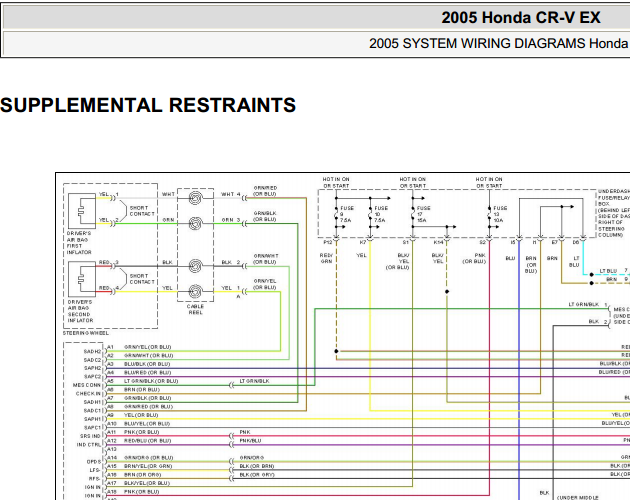630x500 pixels.
Task: Click the "IND CTRL" terminal label
Action: click(x=88, y=445)
